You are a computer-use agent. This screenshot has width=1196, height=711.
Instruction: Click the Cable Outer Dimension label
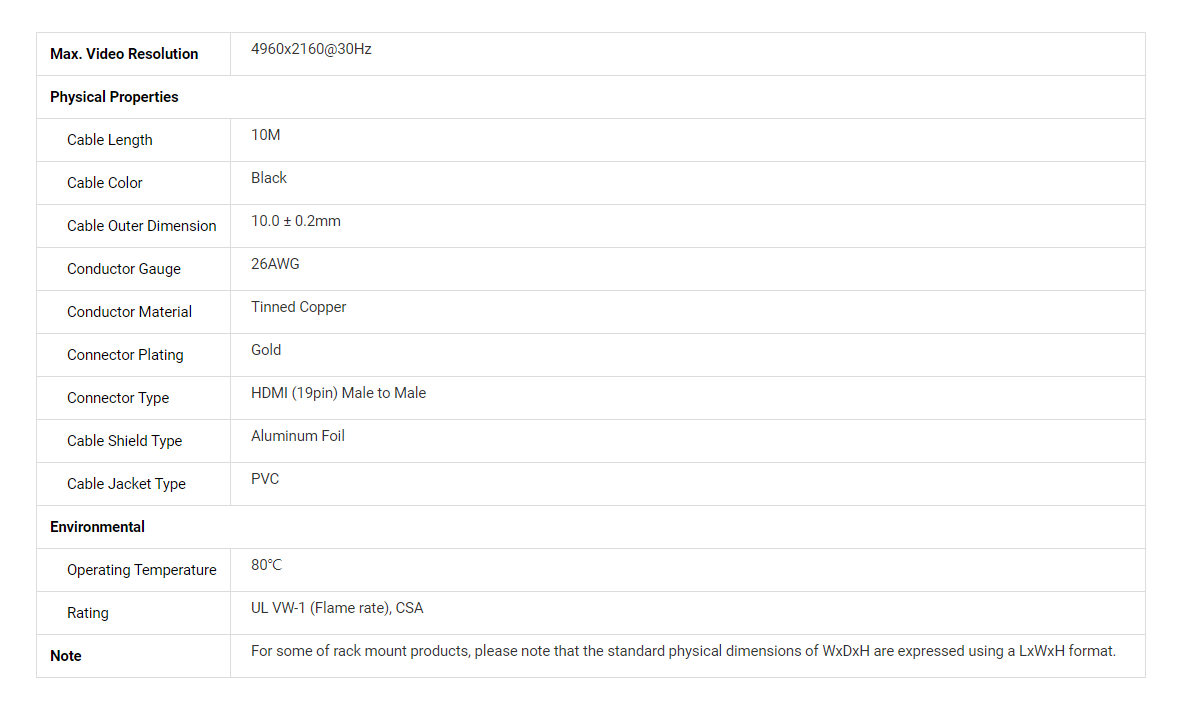coord(142,226)
